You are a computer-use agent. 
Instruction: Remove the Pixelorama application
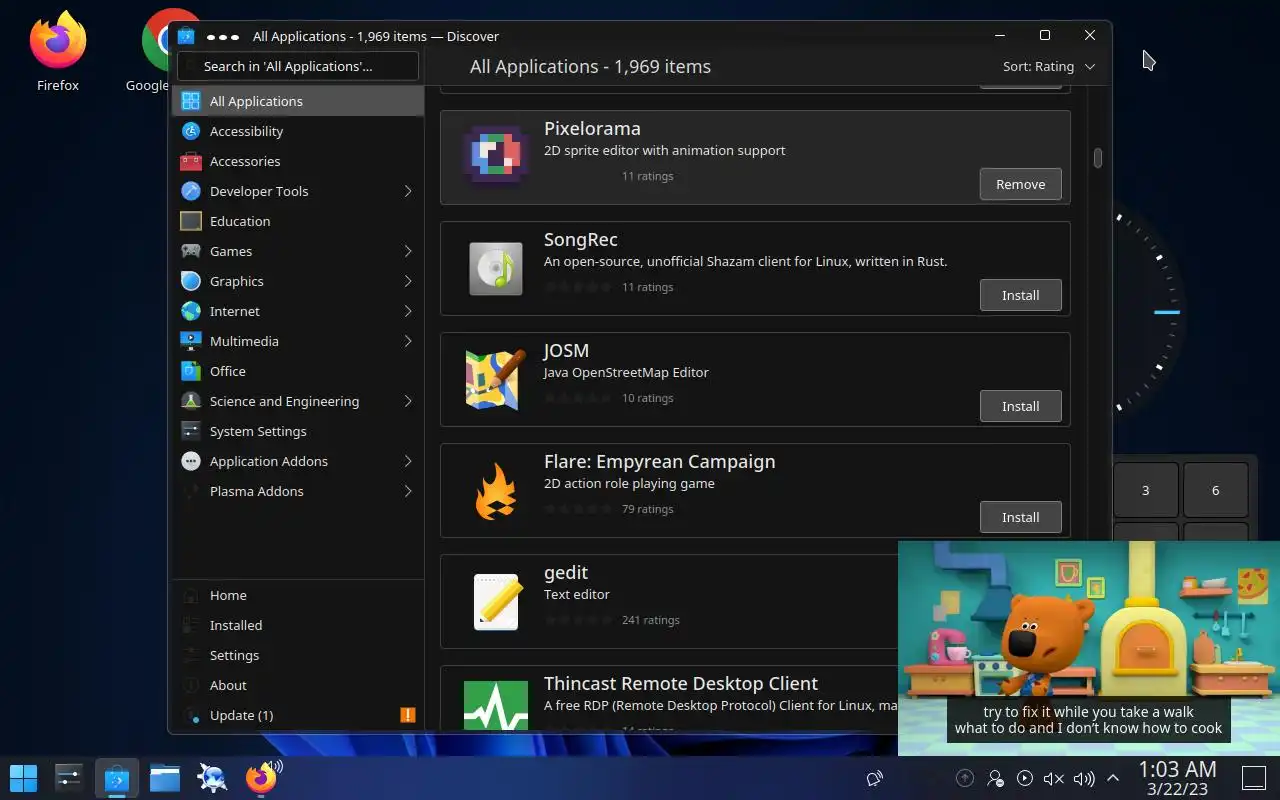coord(1020,184)
